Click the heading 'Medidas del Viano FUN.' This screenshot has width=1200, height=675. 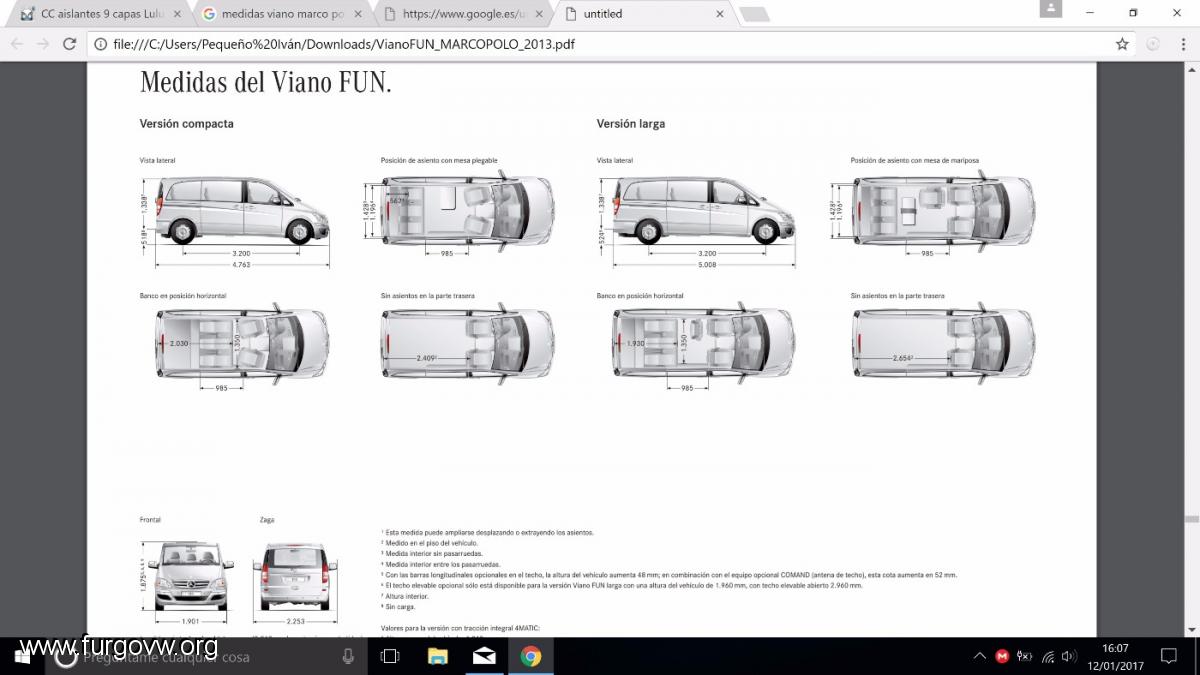coord(265,82)
